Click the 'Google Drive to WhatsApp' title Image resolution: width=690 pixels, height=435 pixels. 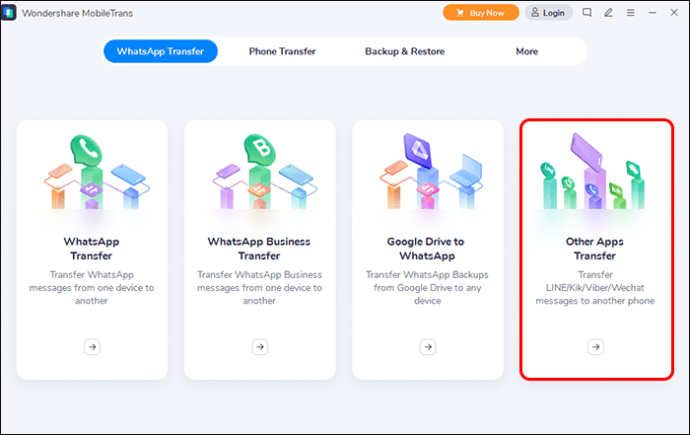pyautogui.click(x=427, y=249)
